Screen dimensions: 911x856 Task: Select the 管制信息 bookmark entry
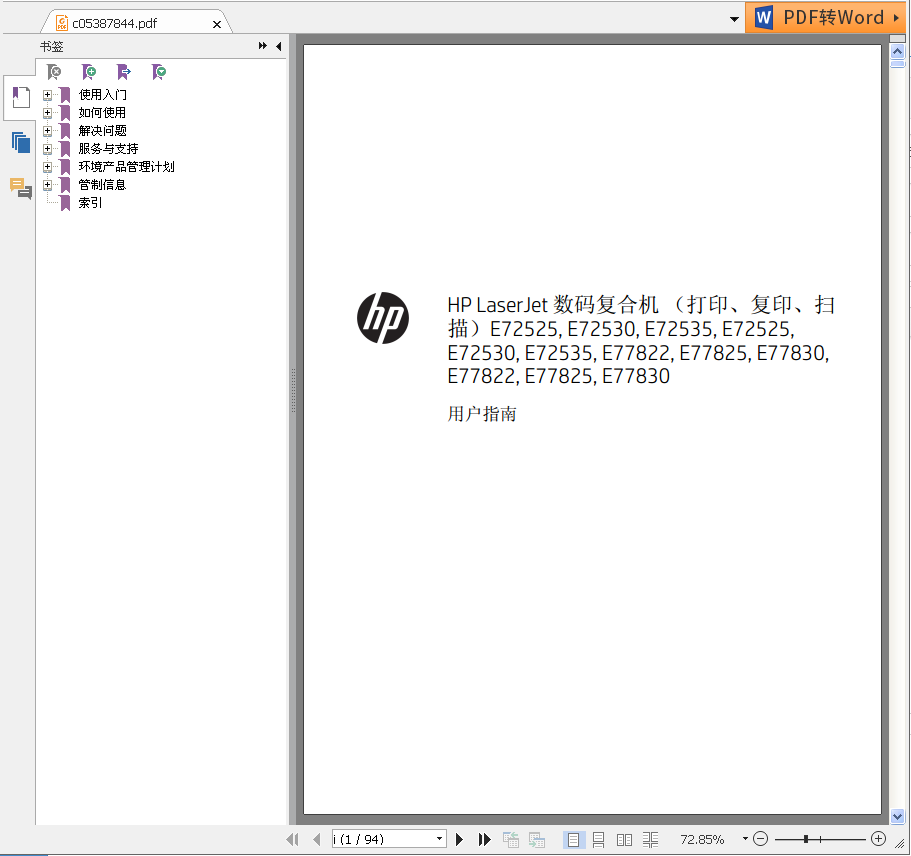102,185
